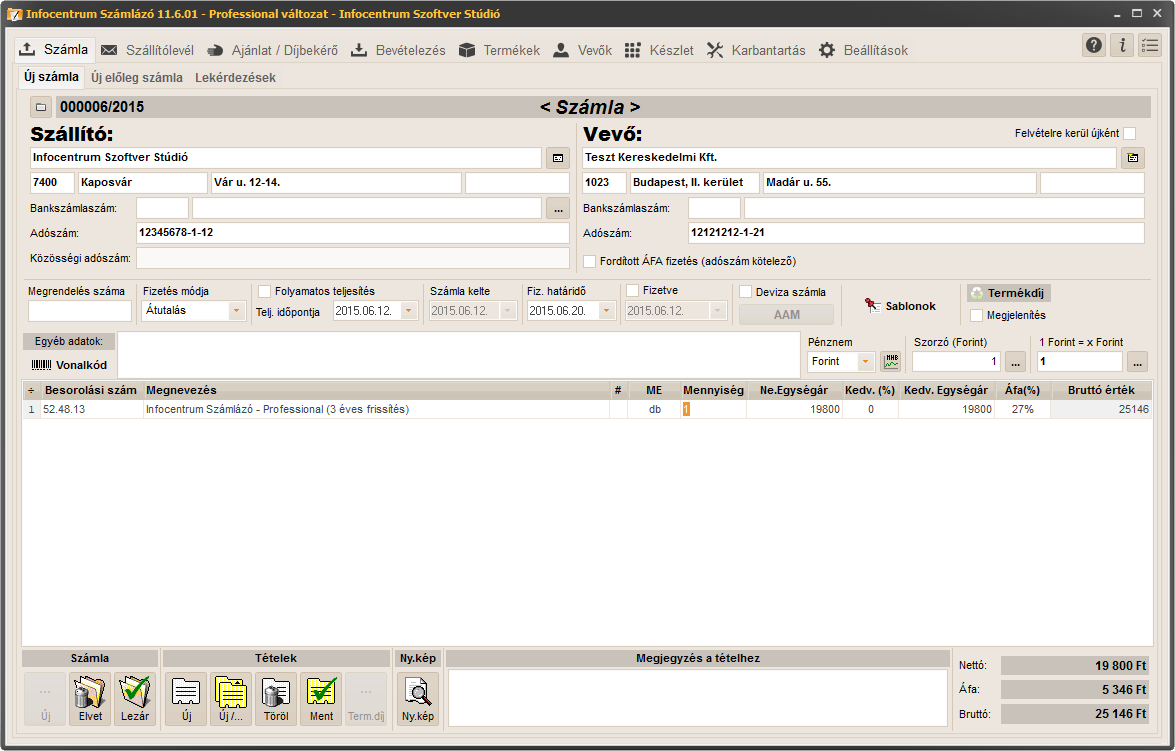
Task: Open the customer lookup icon next to Teszt Kereskedelmi Kft.
Action: coord(1132,158)
